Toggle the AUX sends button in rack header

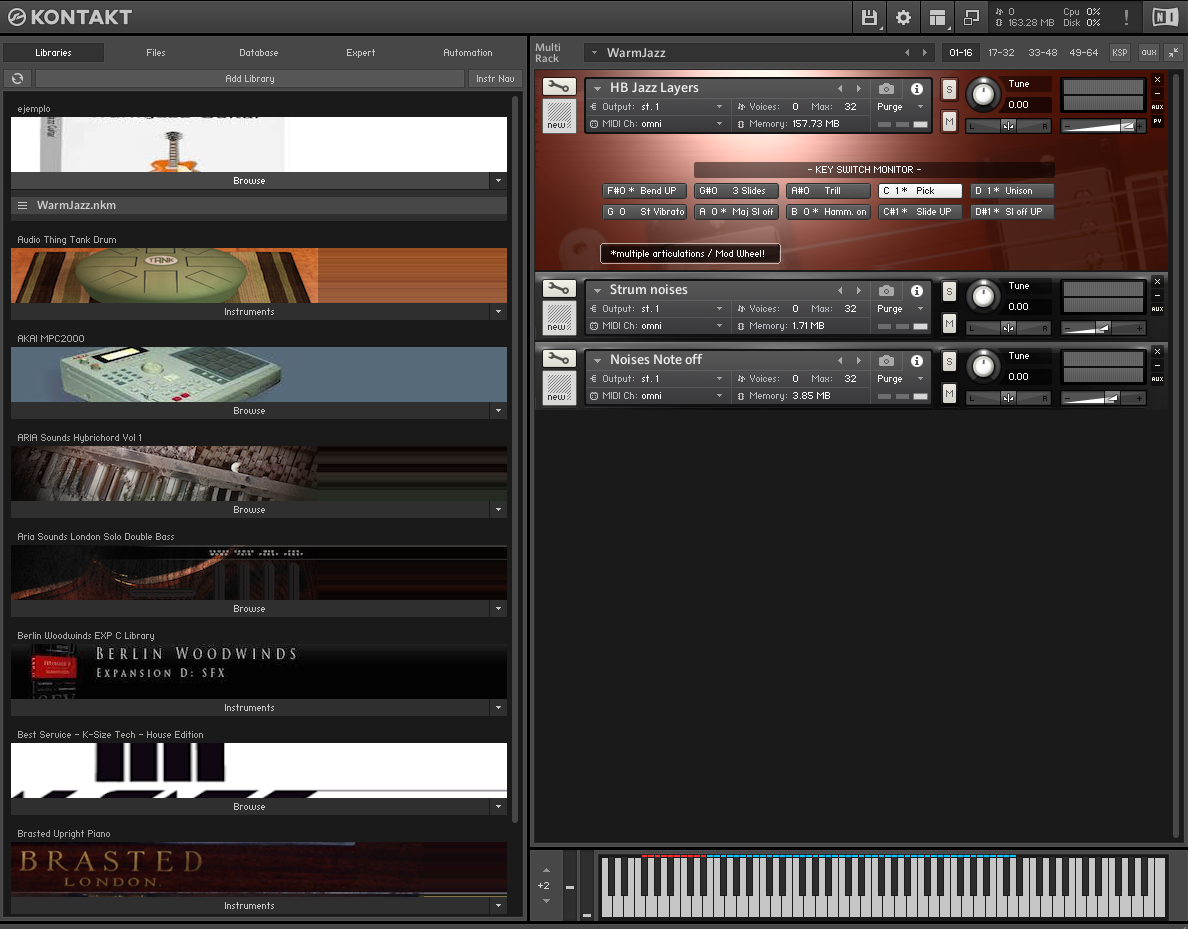pyautogui.click(x=1149, y=52)
